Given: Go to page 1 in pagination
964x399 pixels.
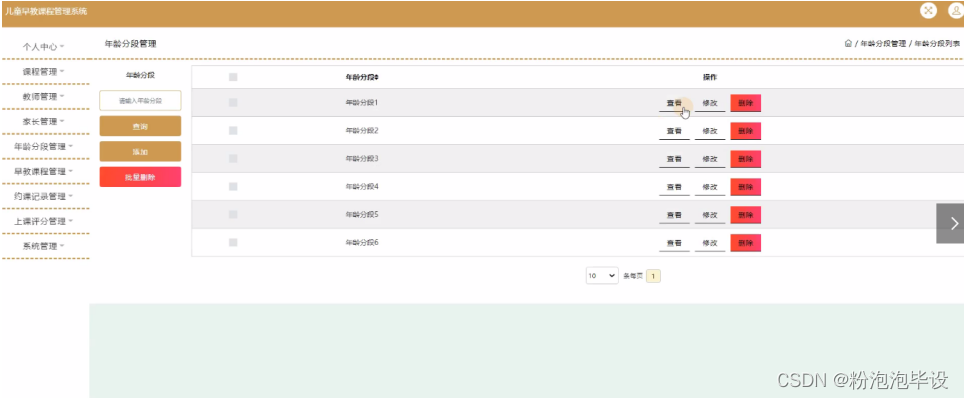Looking at the screenshot, I should point(654,276).
